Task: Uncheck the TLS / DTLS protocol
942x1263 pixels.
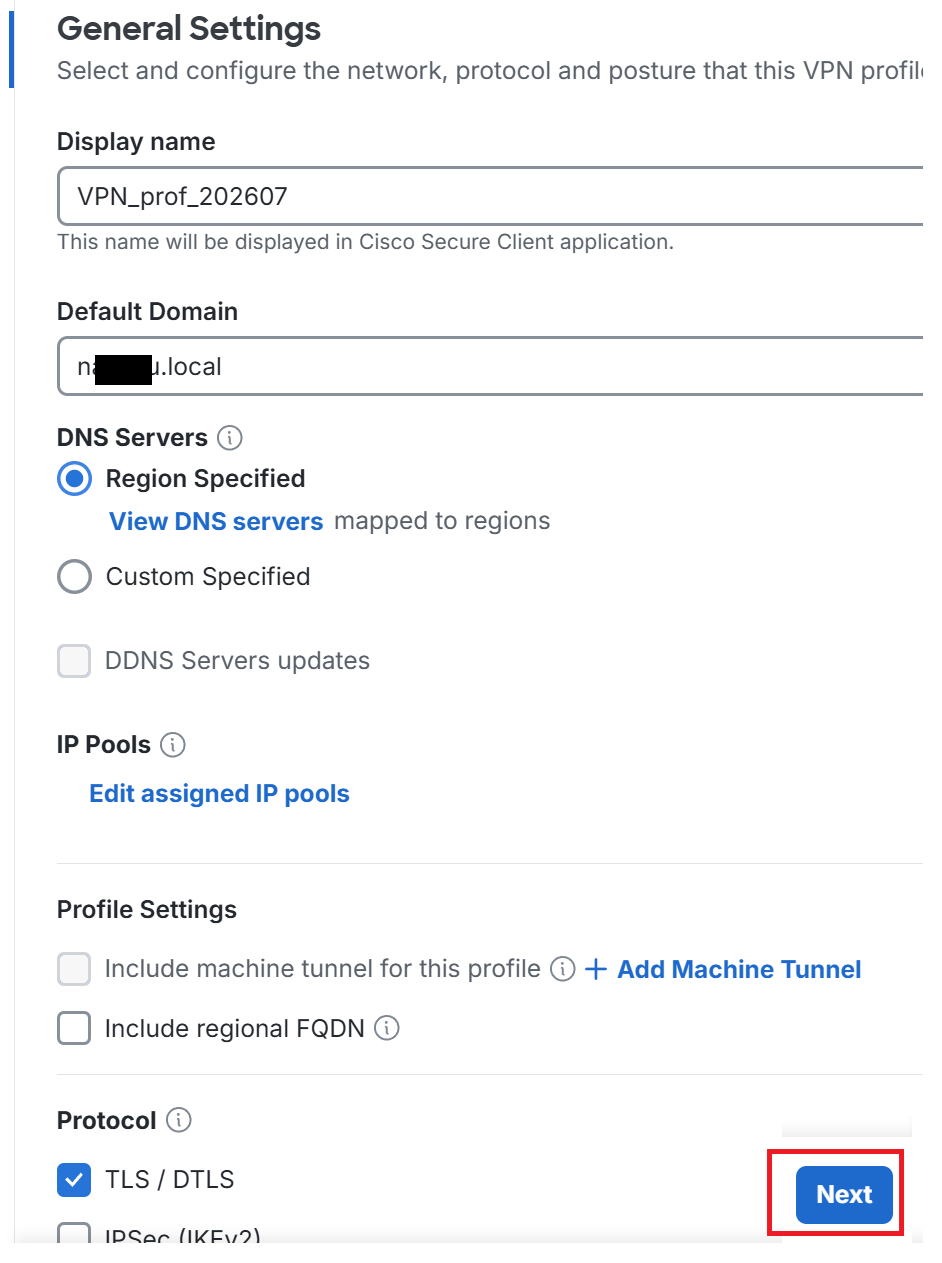Action: point(74,1180)
